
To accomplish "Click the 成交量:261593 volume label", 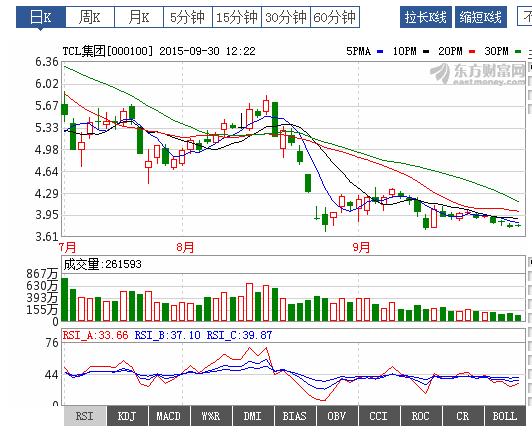I will (x=102, y=264).
